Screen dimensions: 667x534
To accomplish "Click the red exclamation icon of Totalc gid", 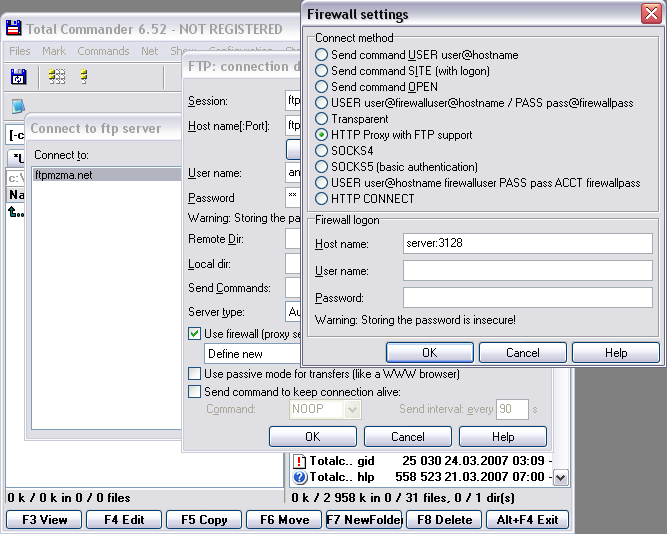I will coord(299,461).
